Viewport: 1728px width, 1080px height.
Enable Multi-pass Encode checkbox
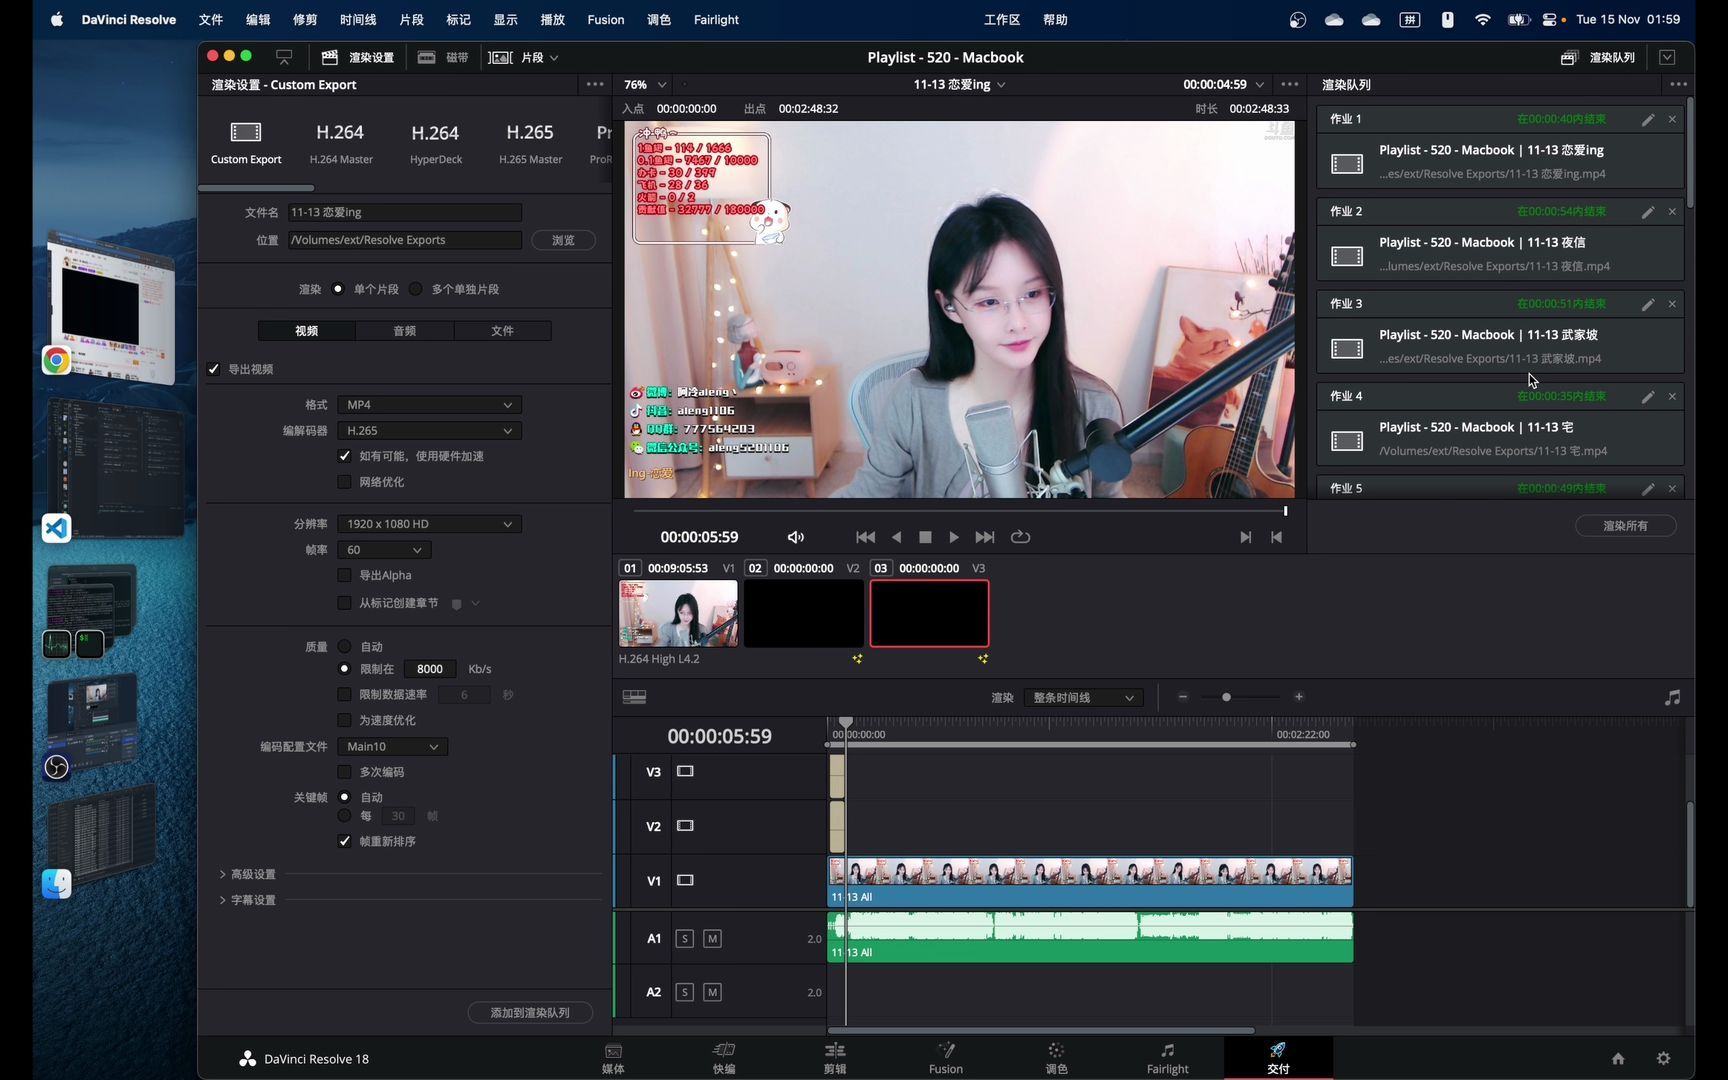pyautogui.click(x=344, y=772)
